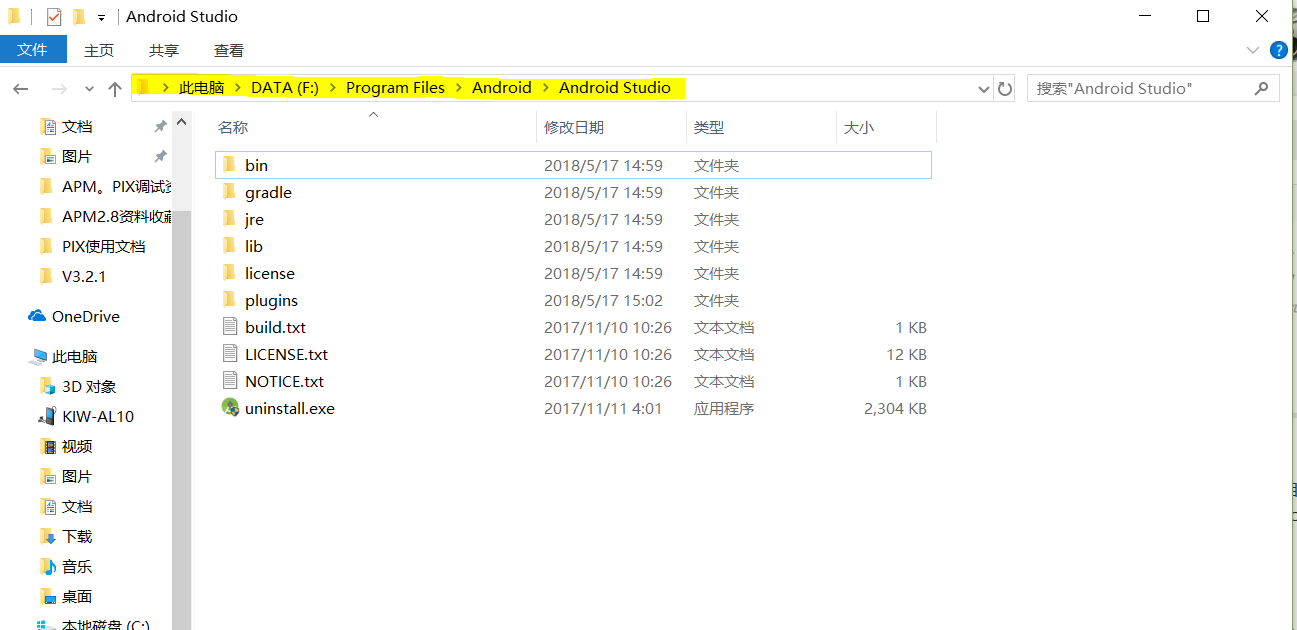Click the 视频 folder icon
Viewport: 1297px width, 630px height.
click(x=47, y=446)
